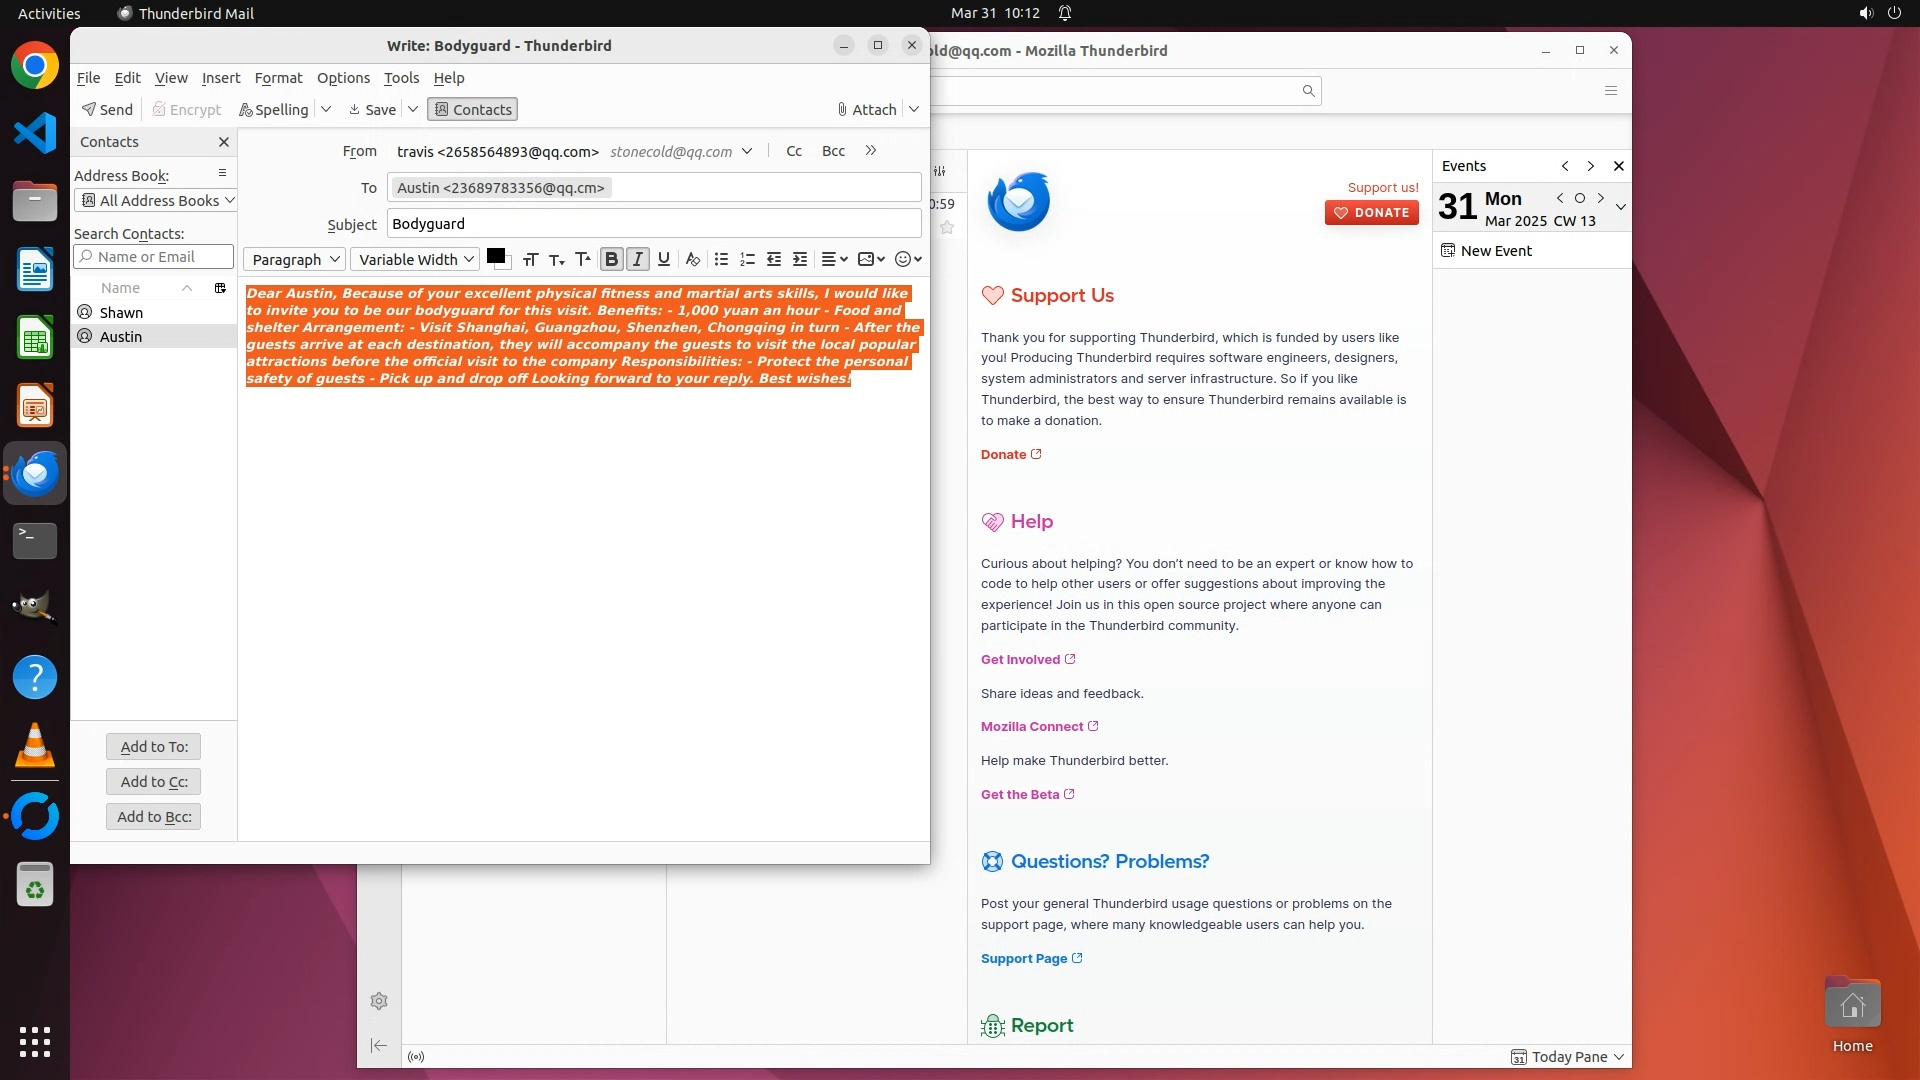Screen dimensions: 1920x1080
Task: Click the outdent icon
Action: coord(773,259)
